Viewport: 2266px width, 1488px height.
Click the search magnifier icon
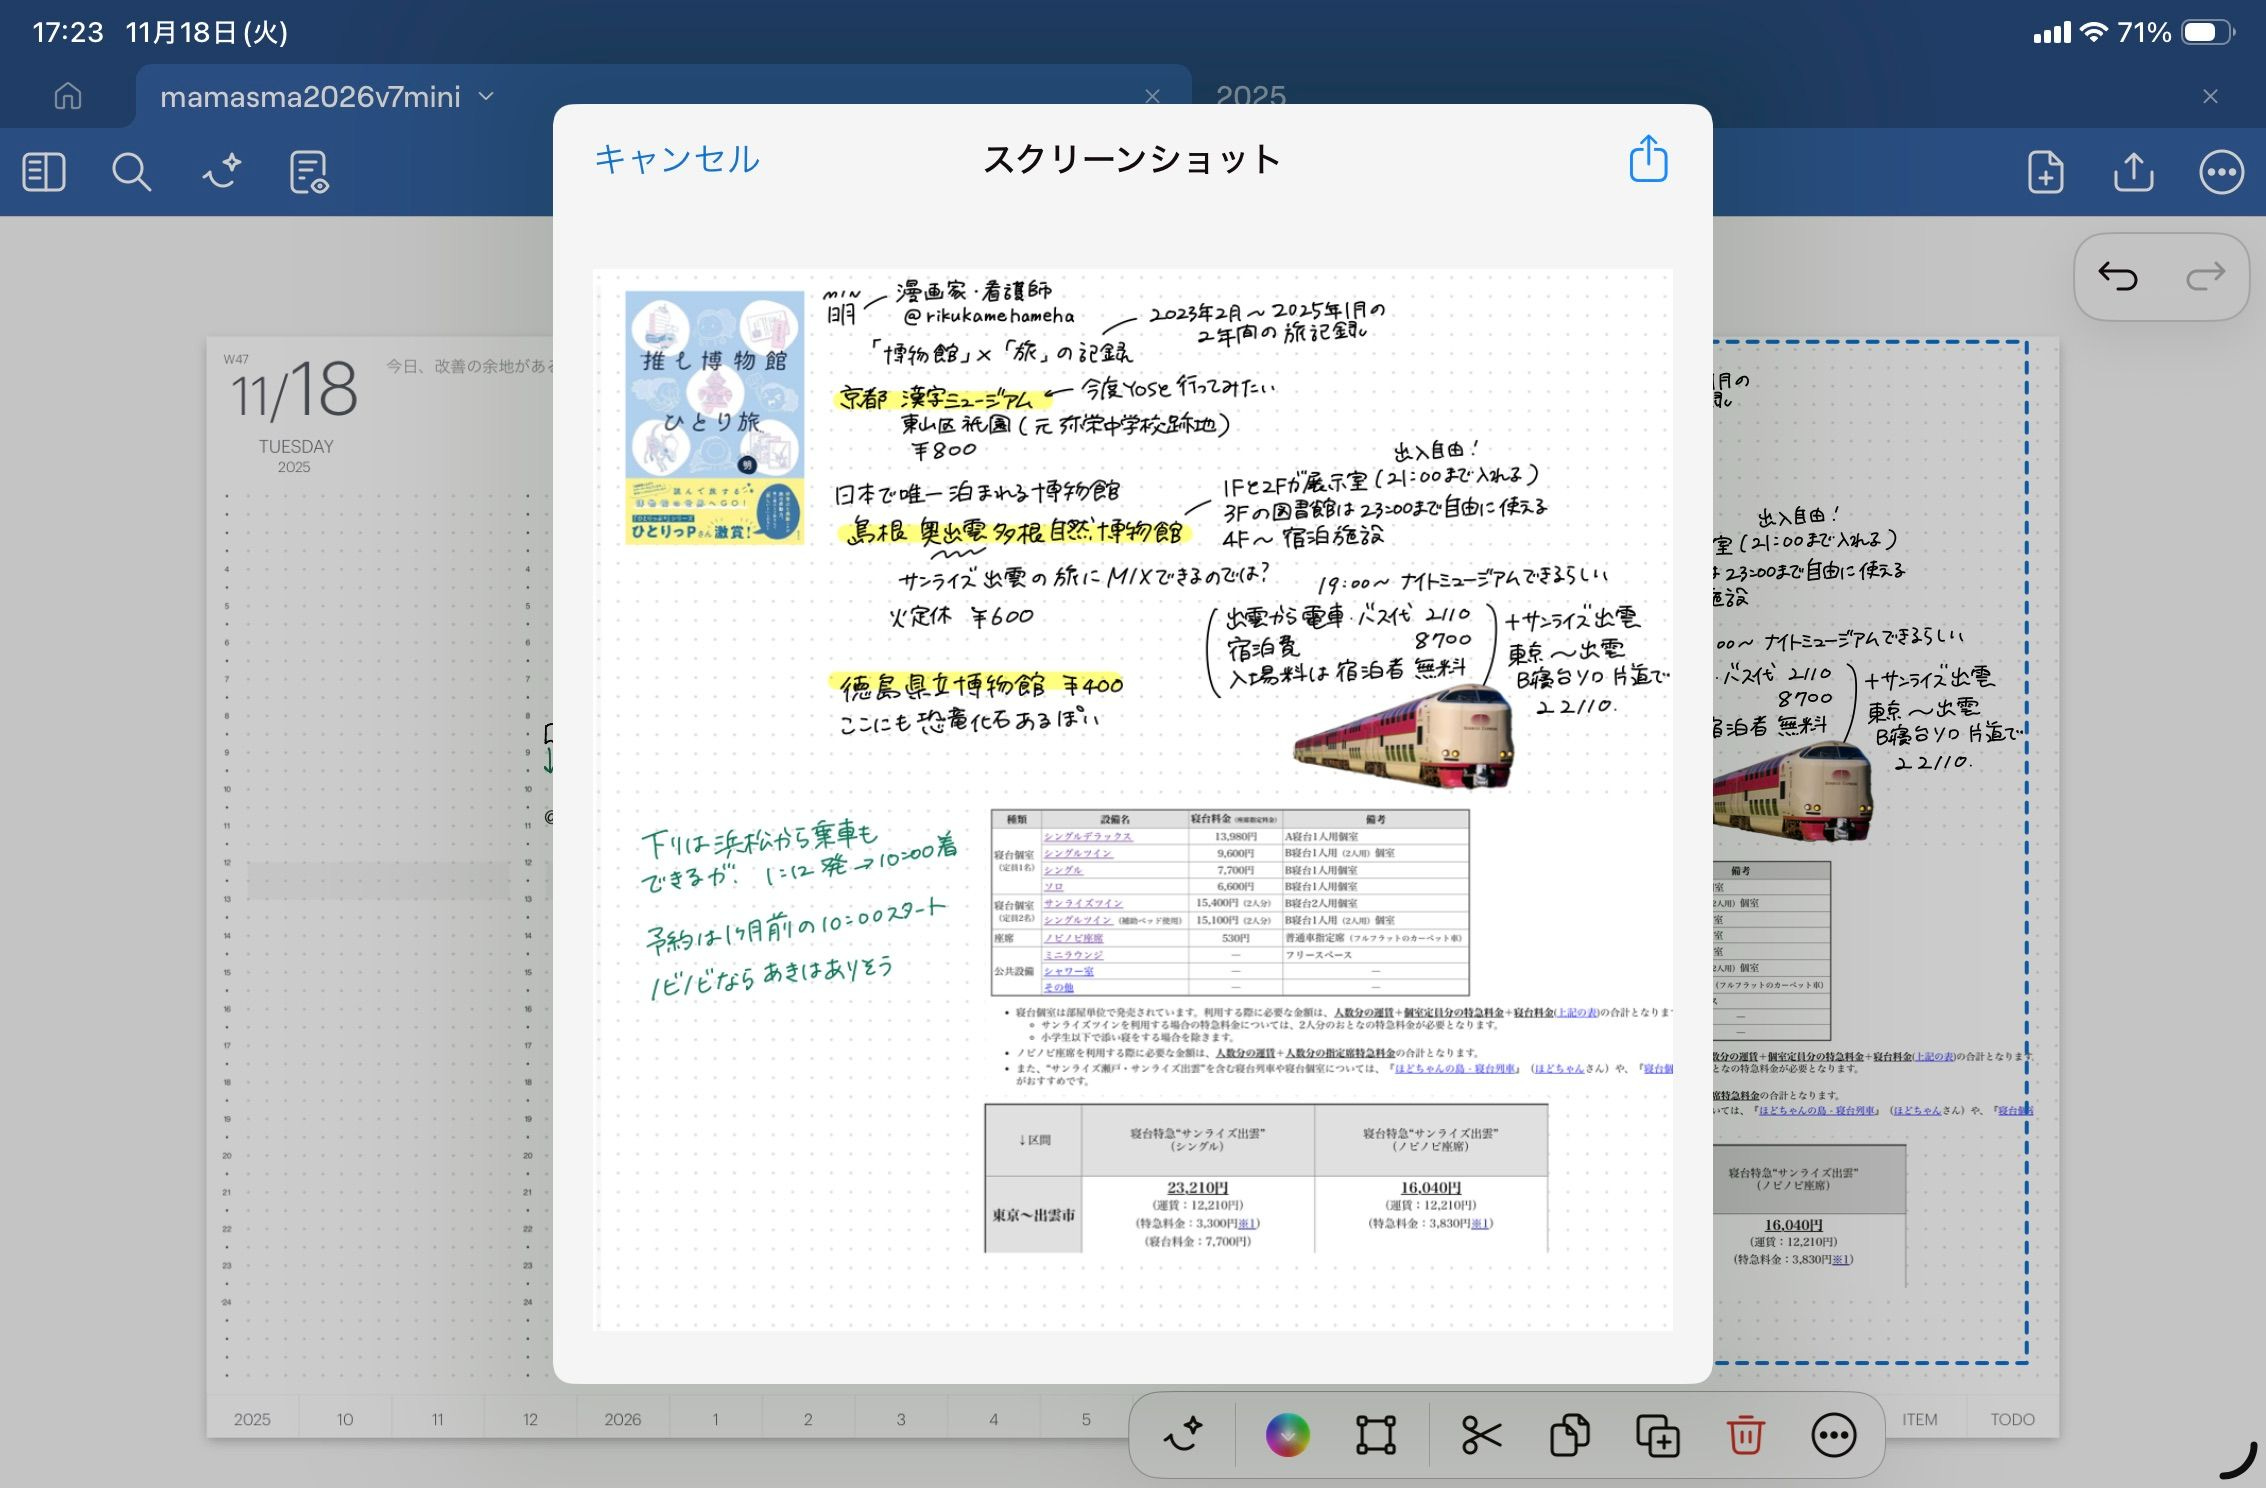tap(131, 172)
